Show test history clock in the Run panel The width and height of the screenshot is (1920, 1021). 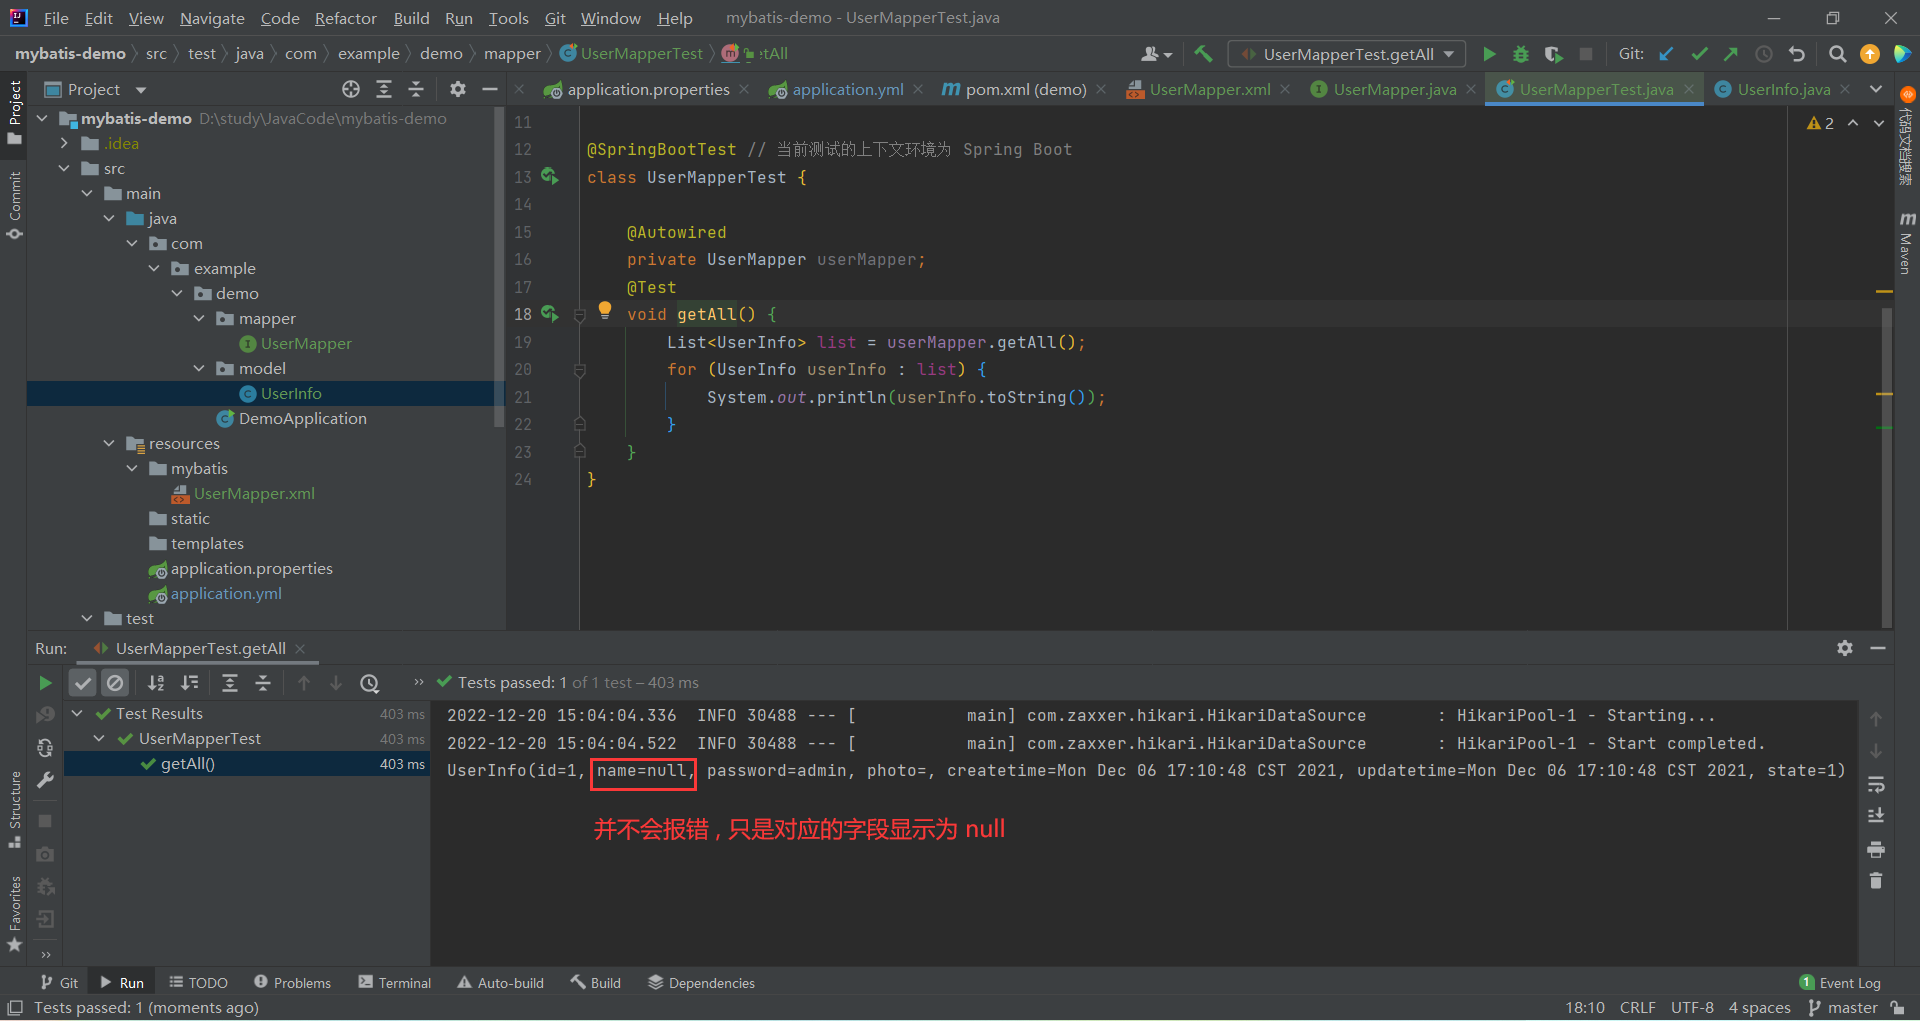tap(370, 683)
